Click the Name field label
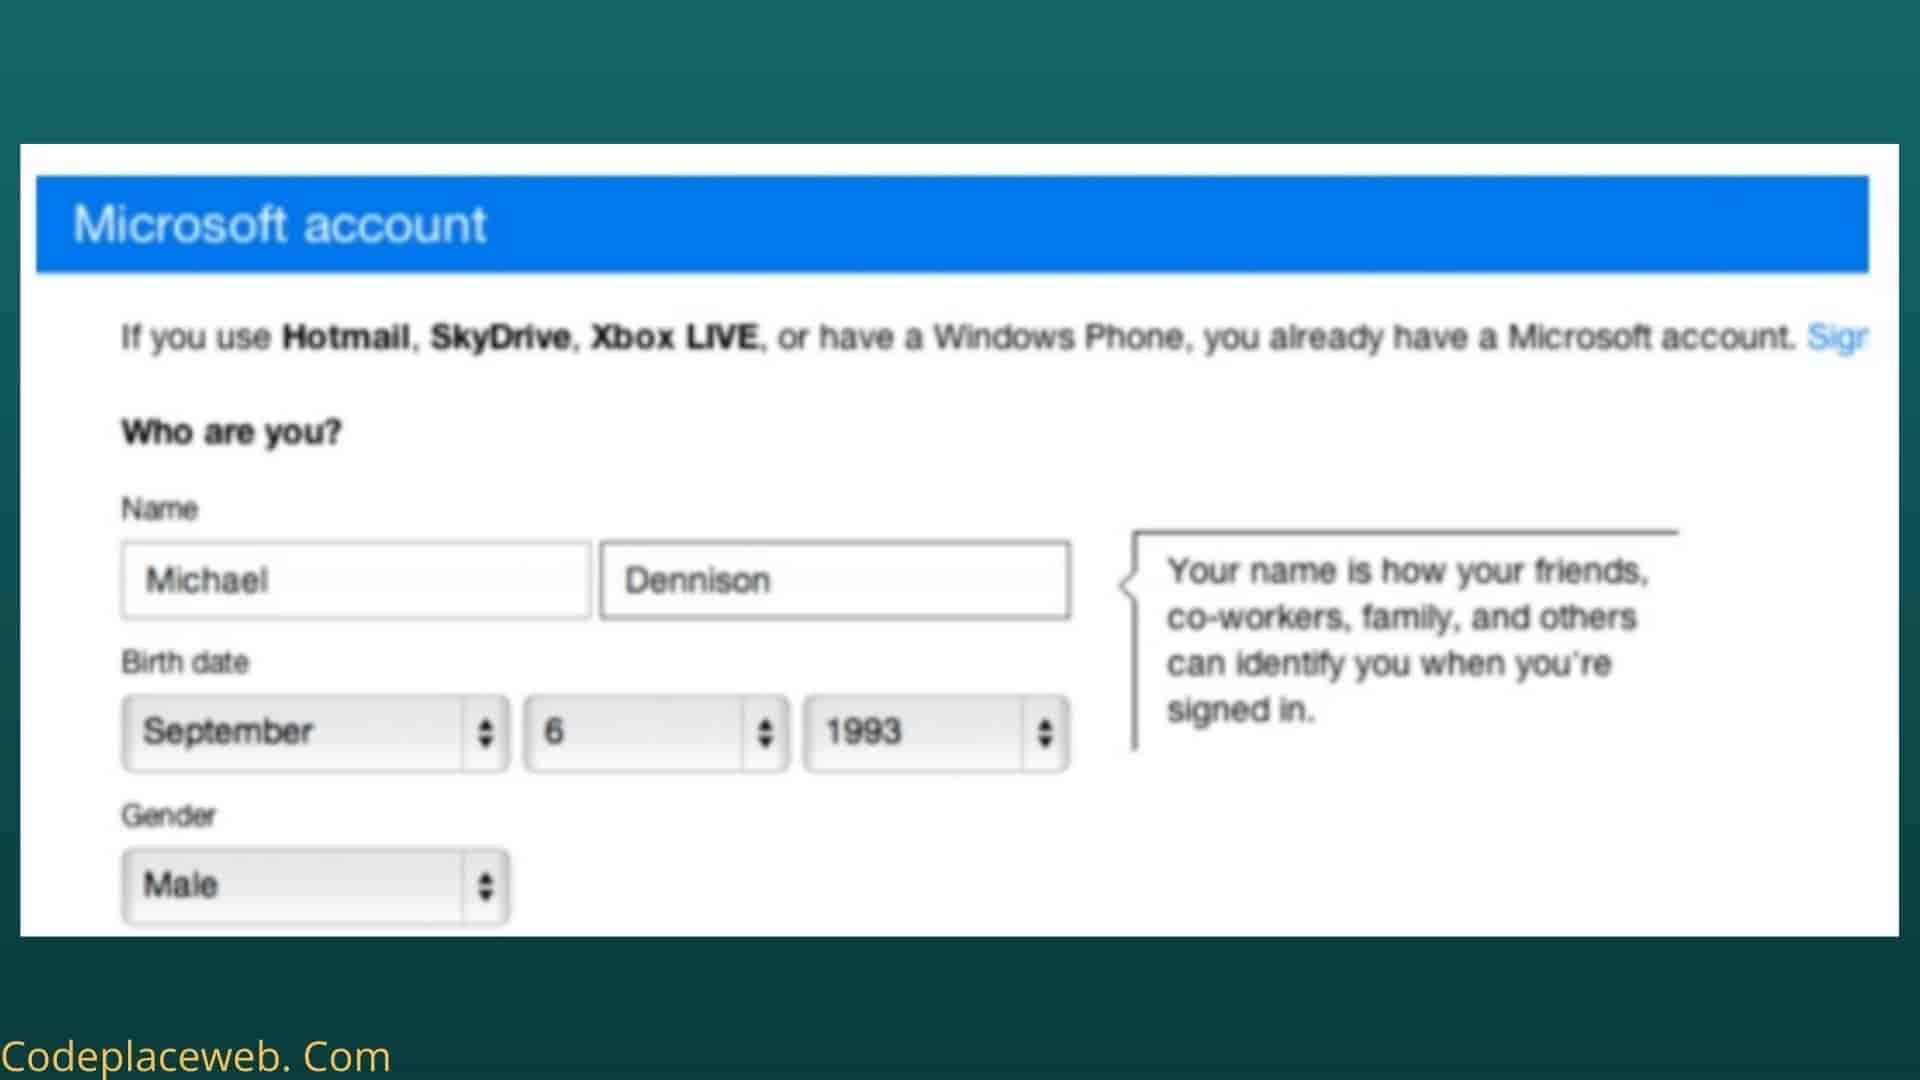 pyautogui.click(x=159, y=509)
